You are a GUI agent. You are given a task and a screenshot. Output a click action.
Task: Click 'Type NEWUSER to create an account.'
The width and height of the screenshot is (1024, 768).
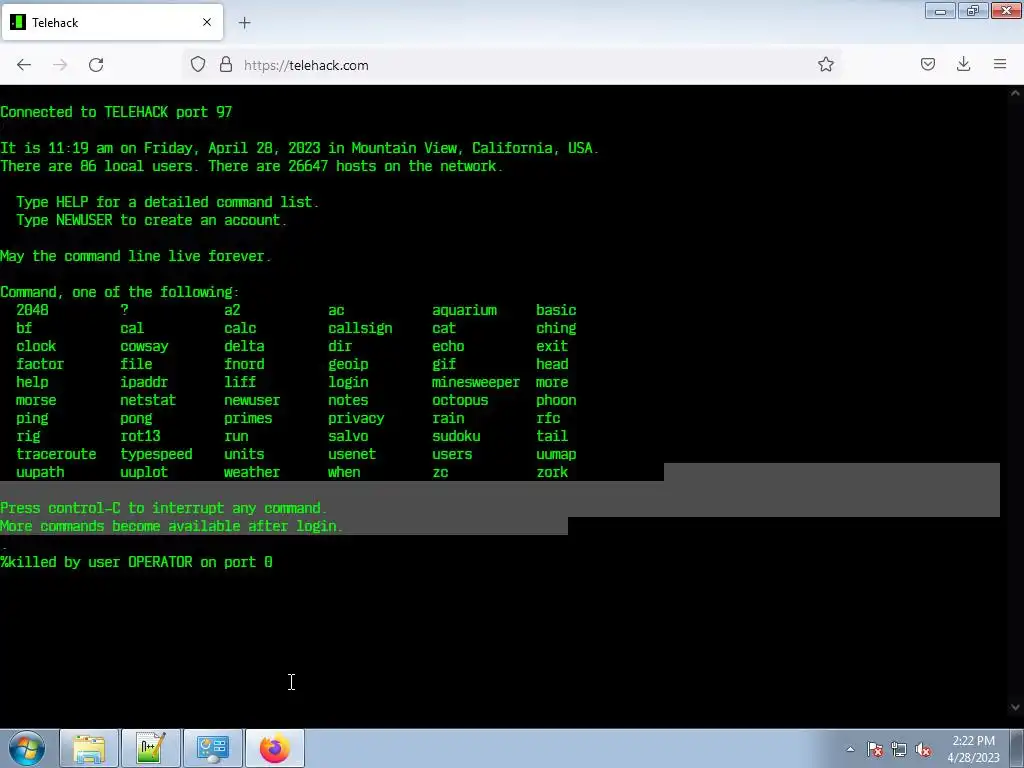152,220
